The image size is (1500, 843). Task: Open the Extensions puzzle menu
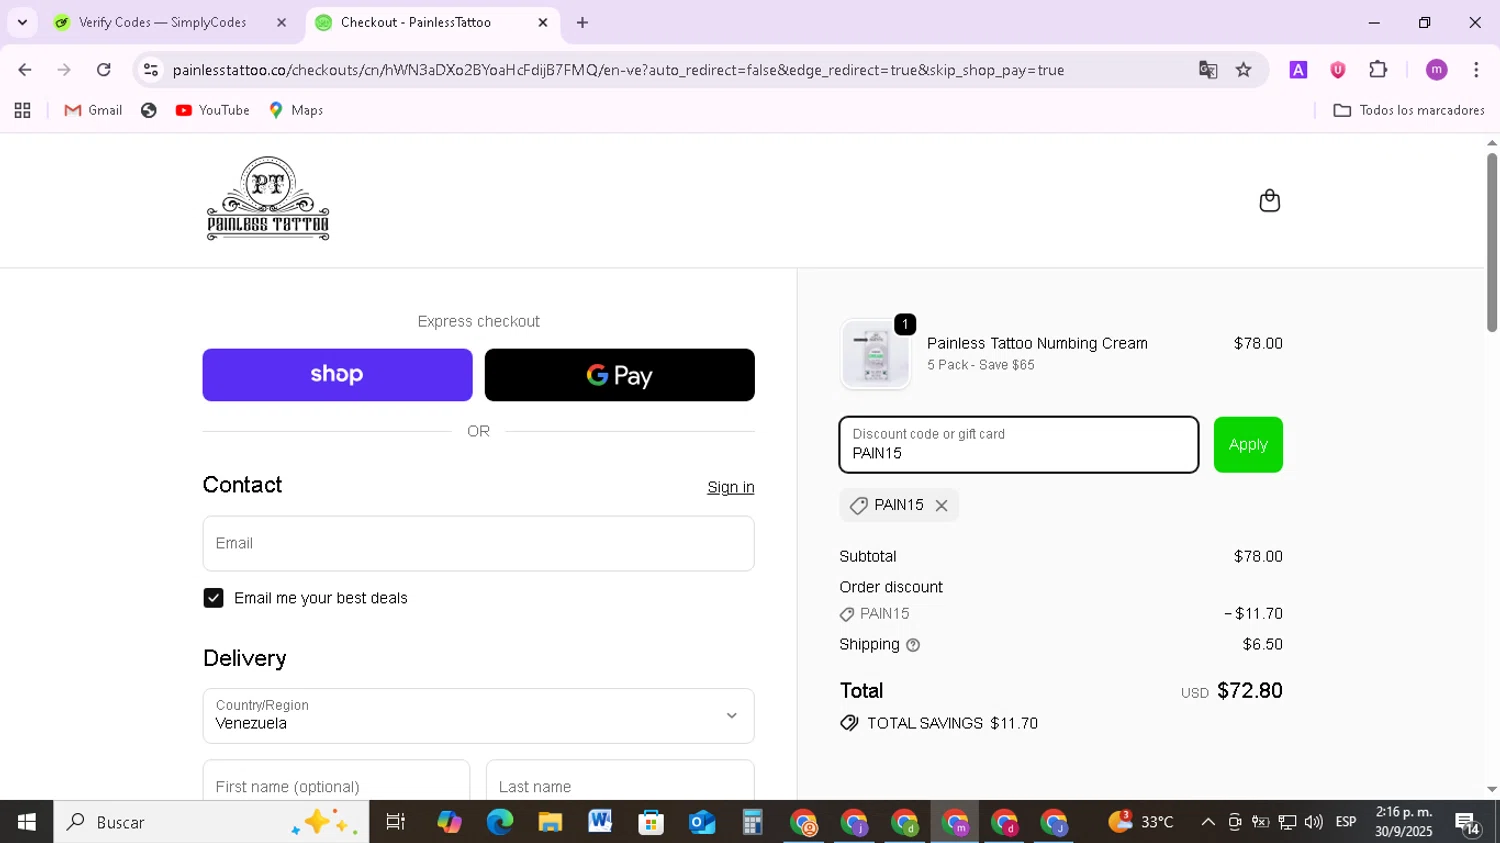coord(1378,70)
